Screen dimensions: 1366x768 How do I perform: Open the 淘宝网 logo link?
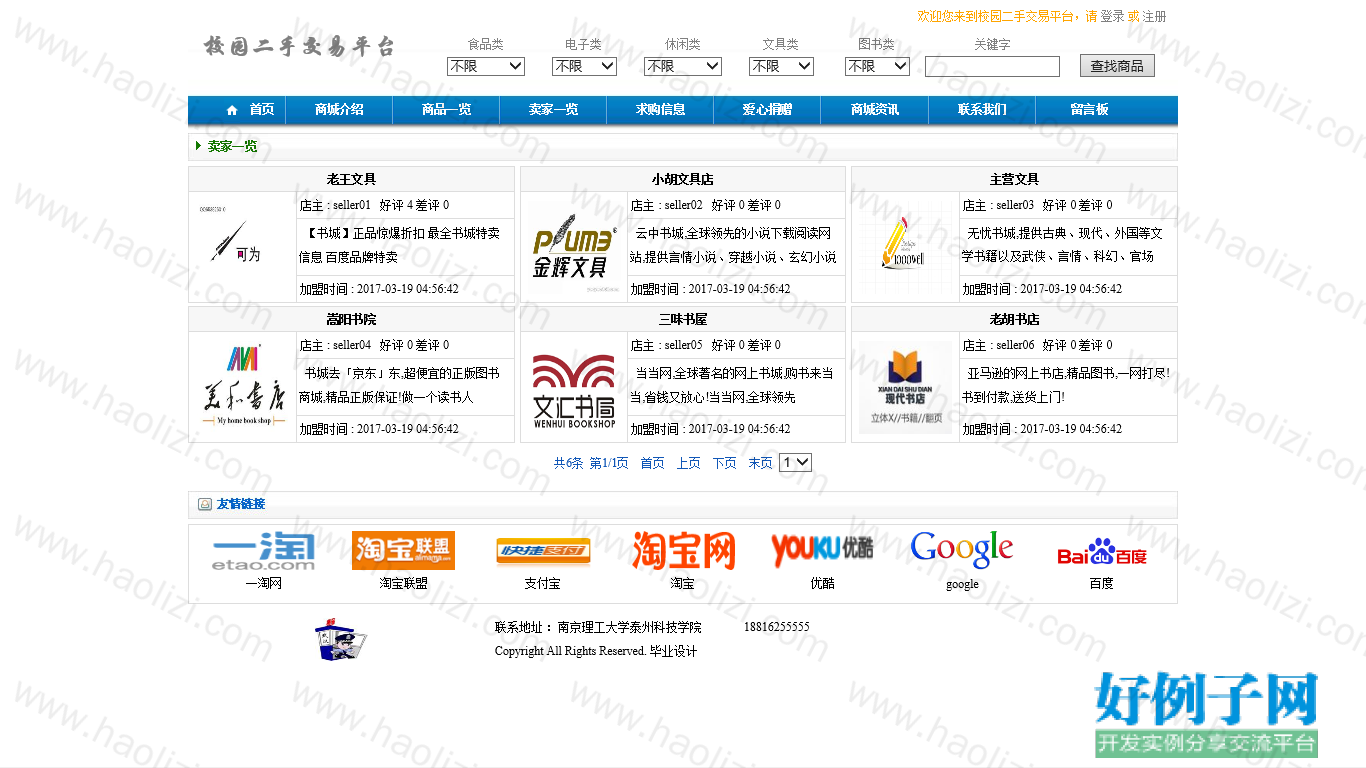(x=683, y=551)
